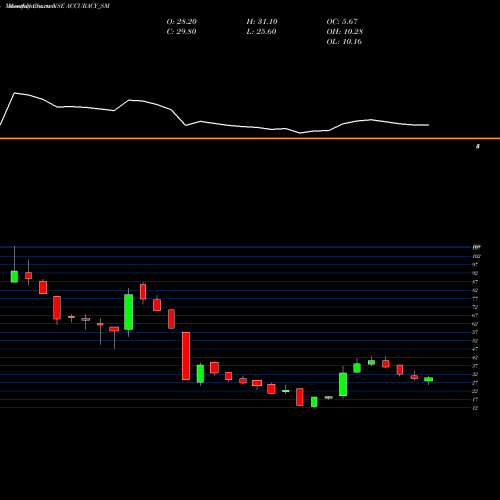
Task: Click the 52 price axis label
Action: click(x=475, y=341)
